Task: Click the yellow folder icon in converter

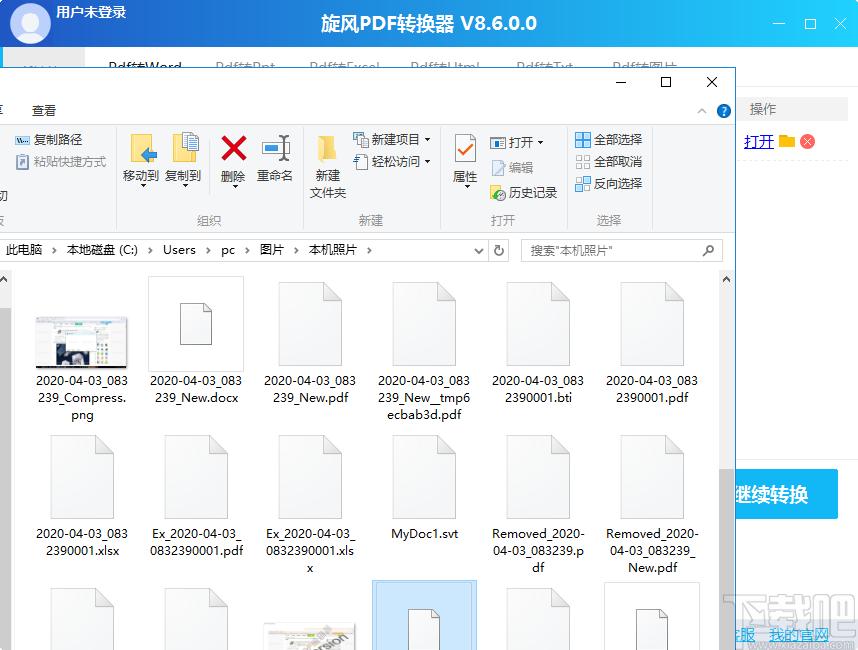Action: click(787, 141)
